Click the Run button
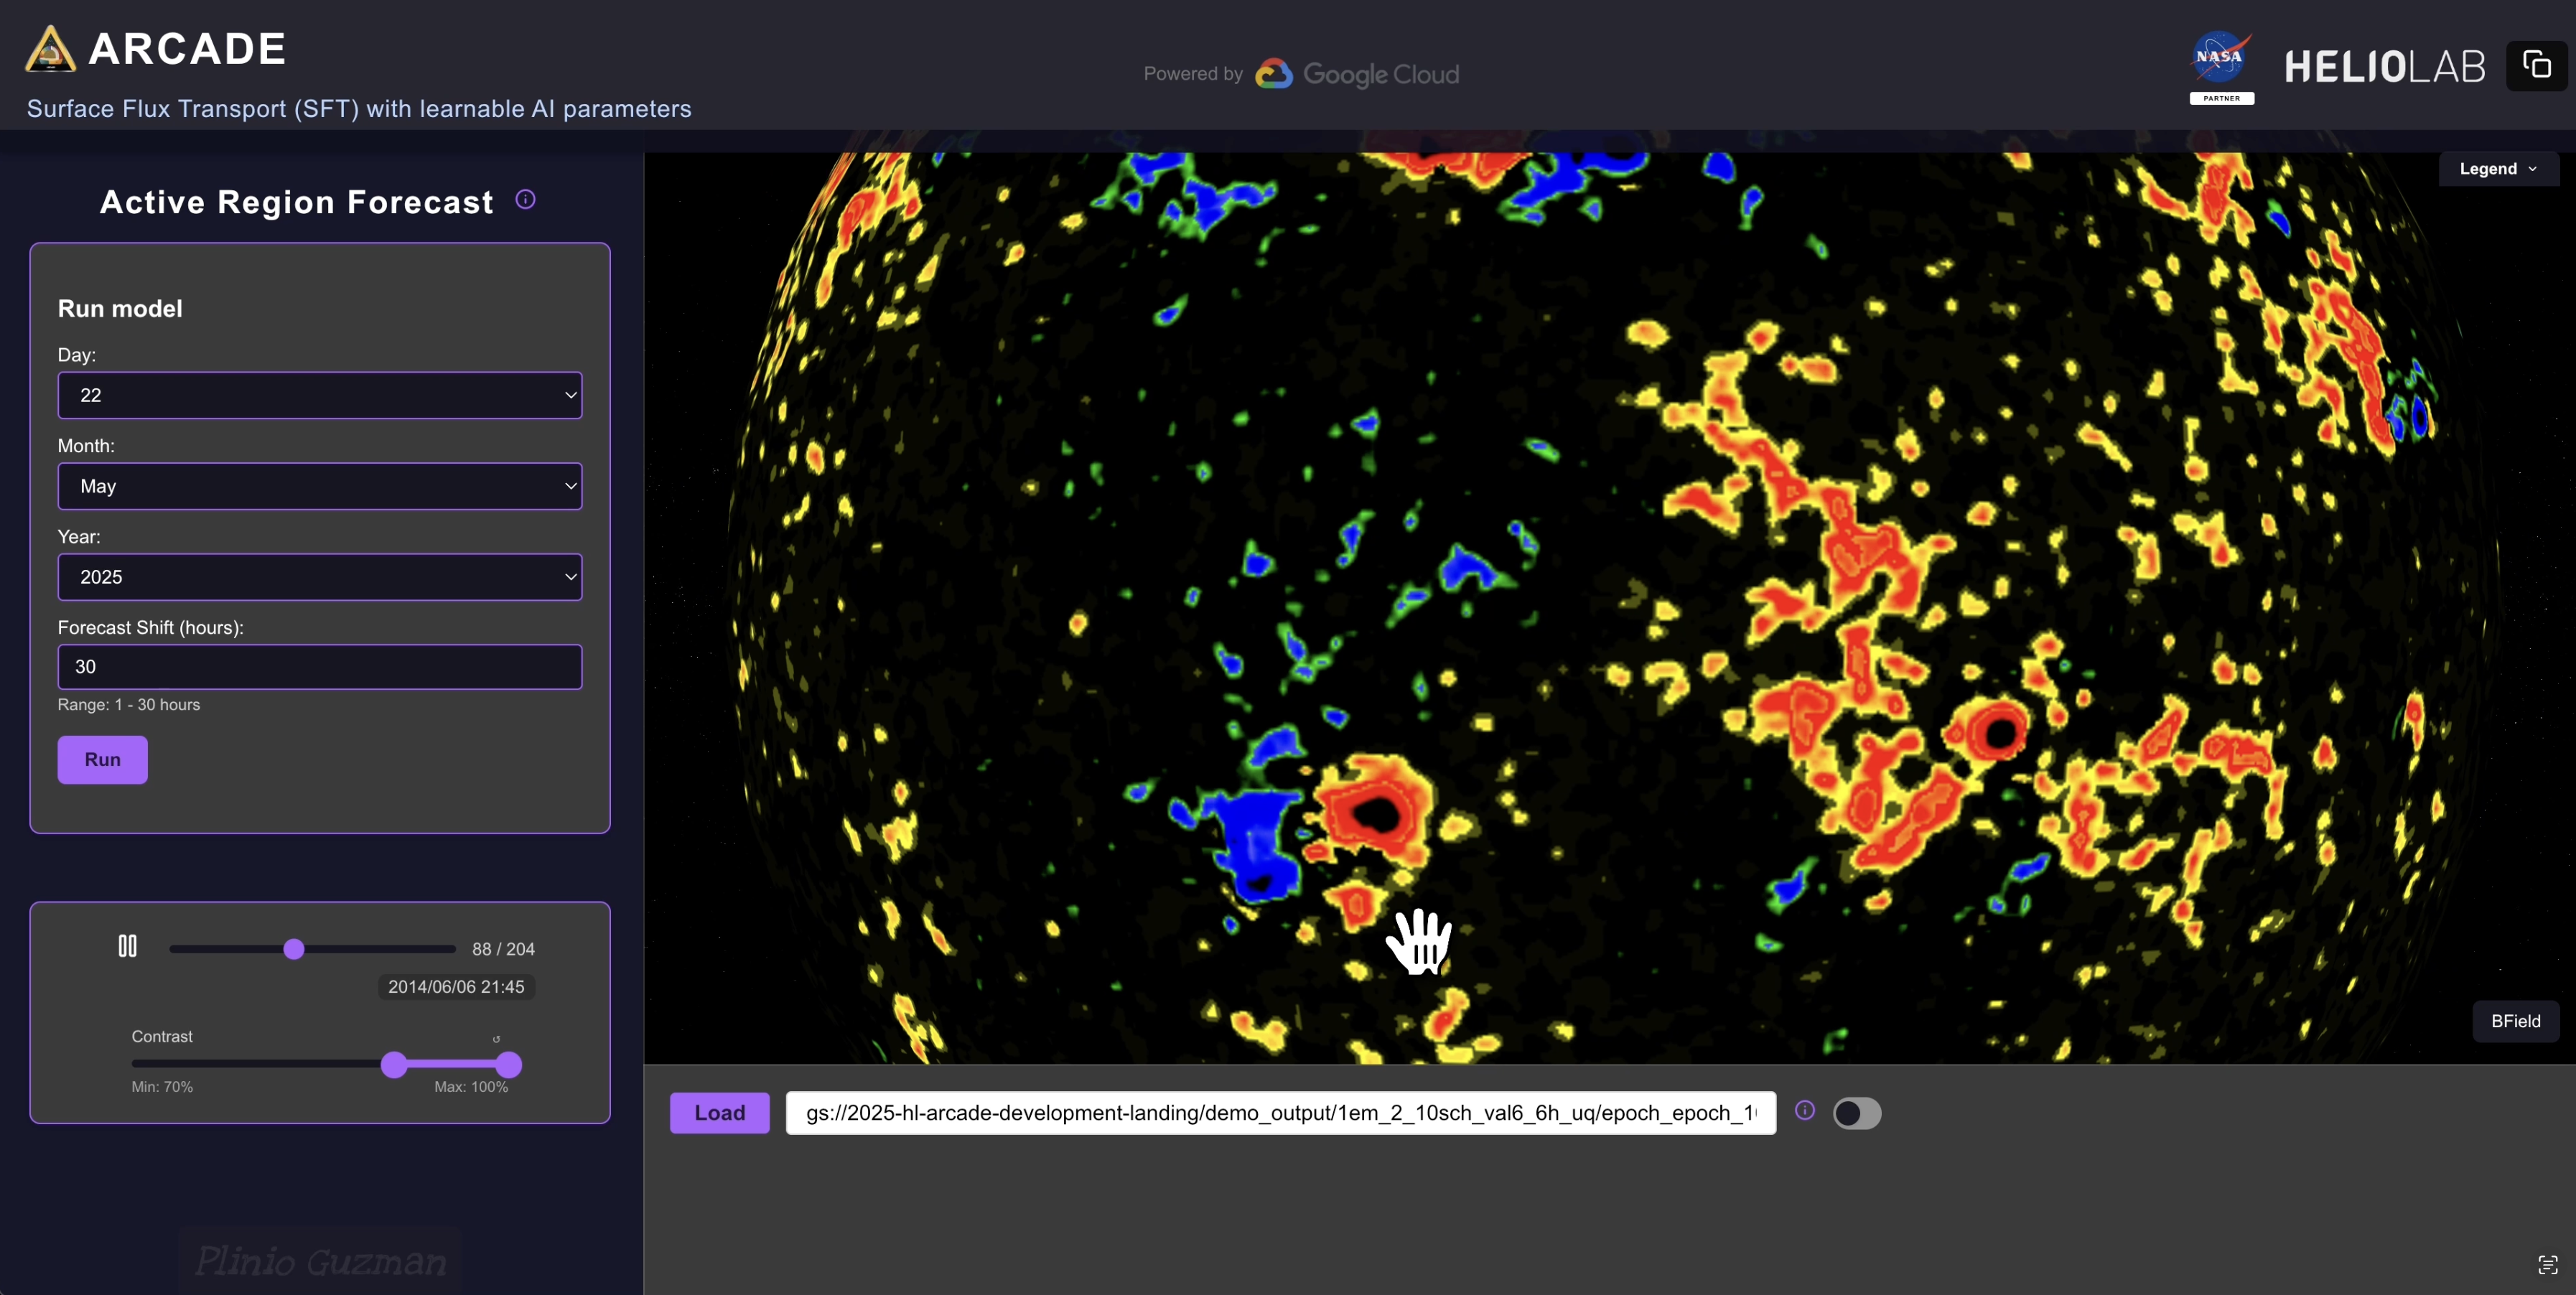 102,760
